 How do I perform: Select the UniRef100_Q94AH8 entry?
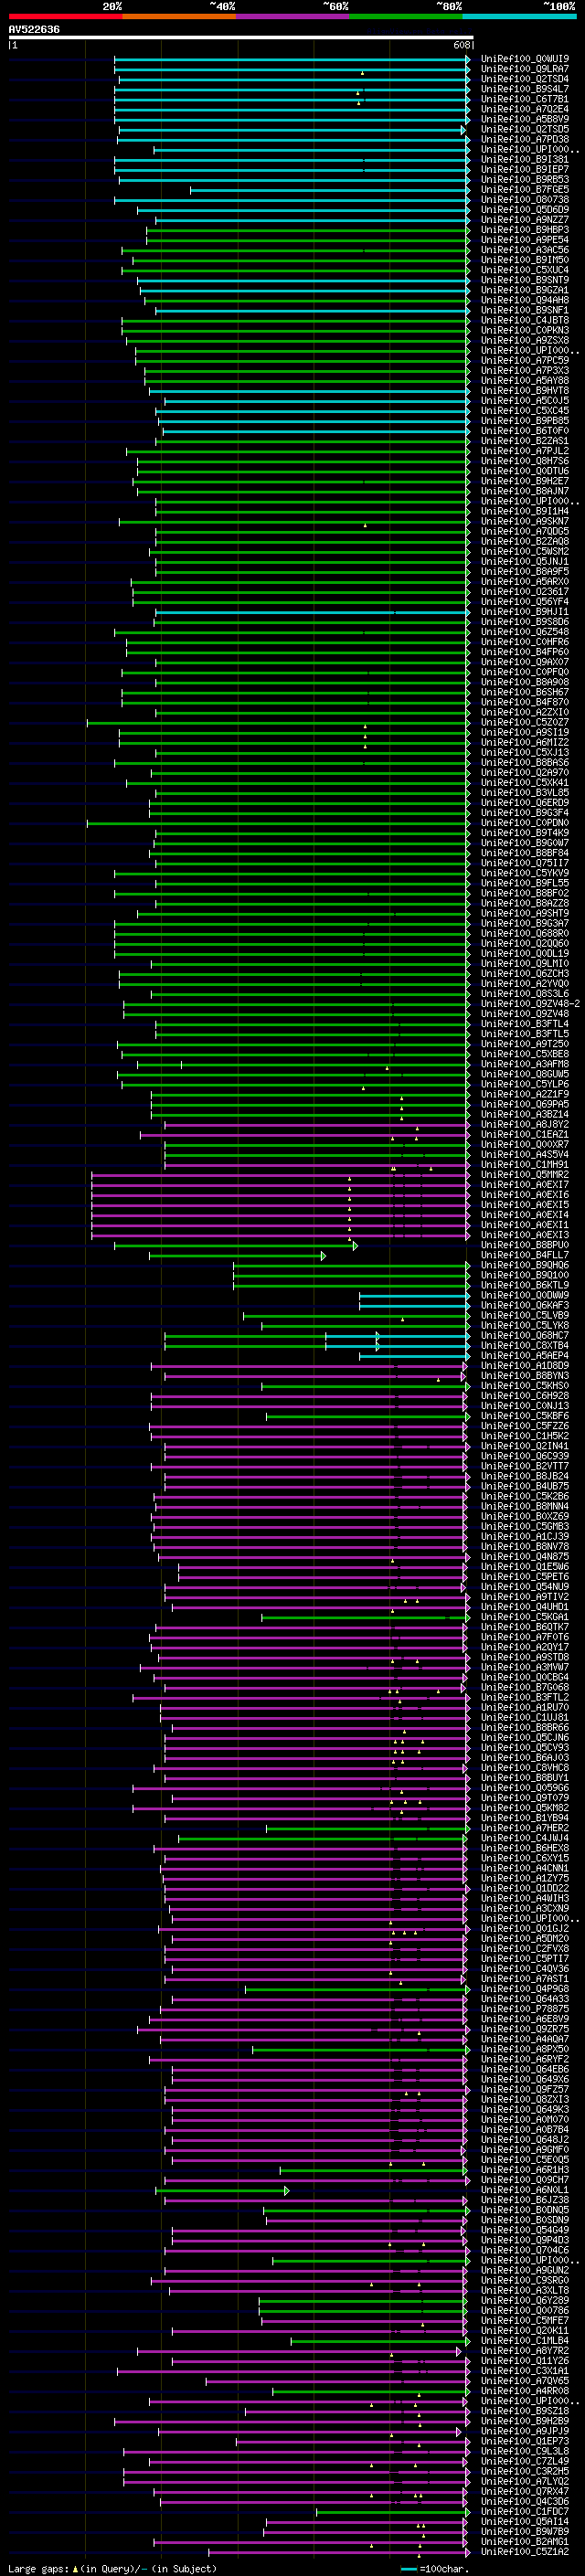[525, 300]
